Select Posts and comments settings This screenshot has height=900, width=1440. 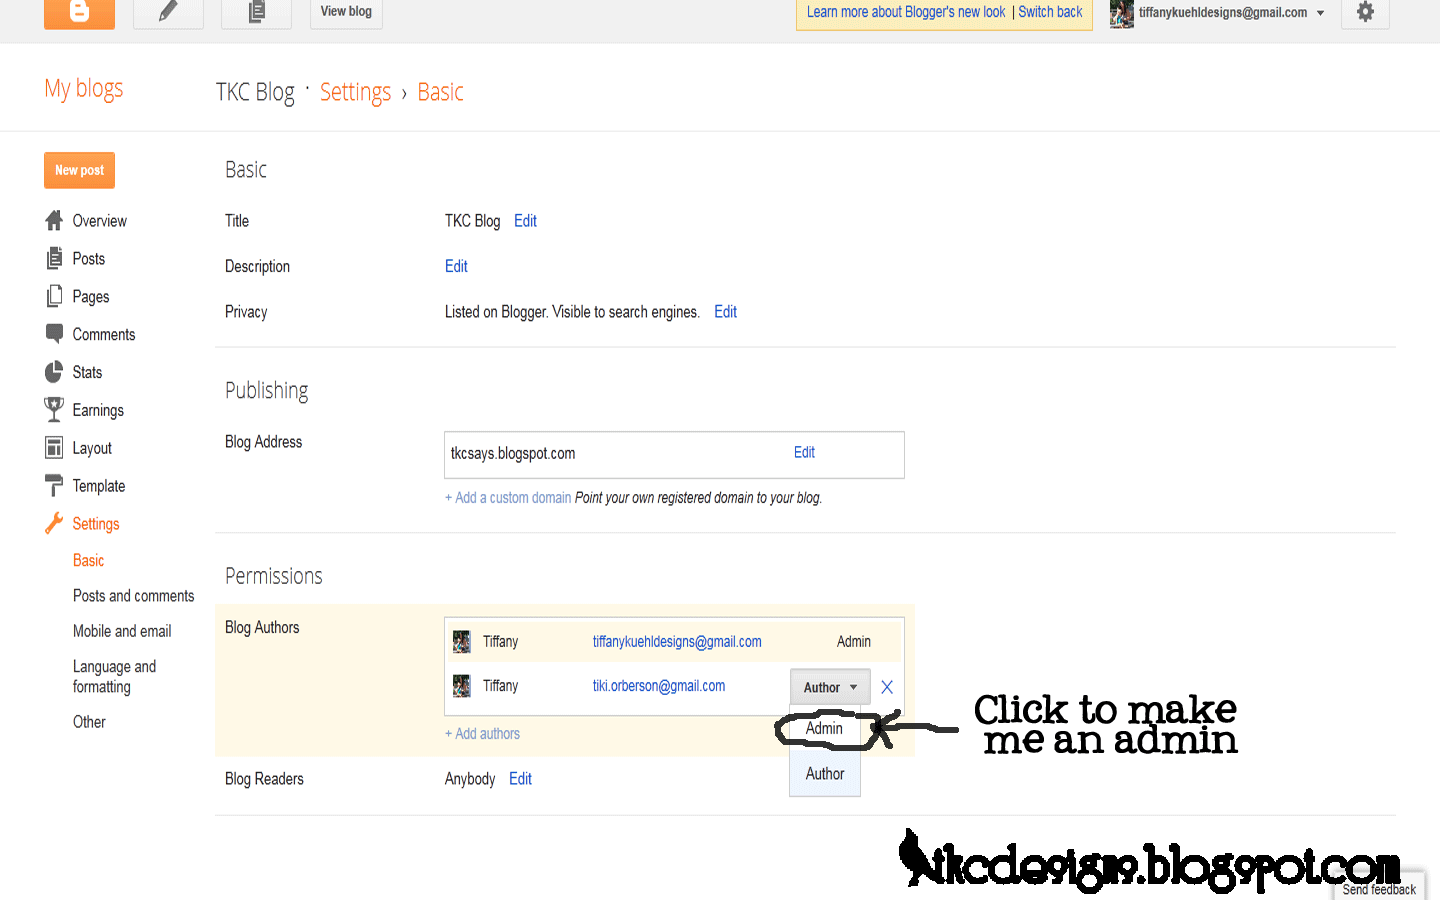click(x=133, y=596)
